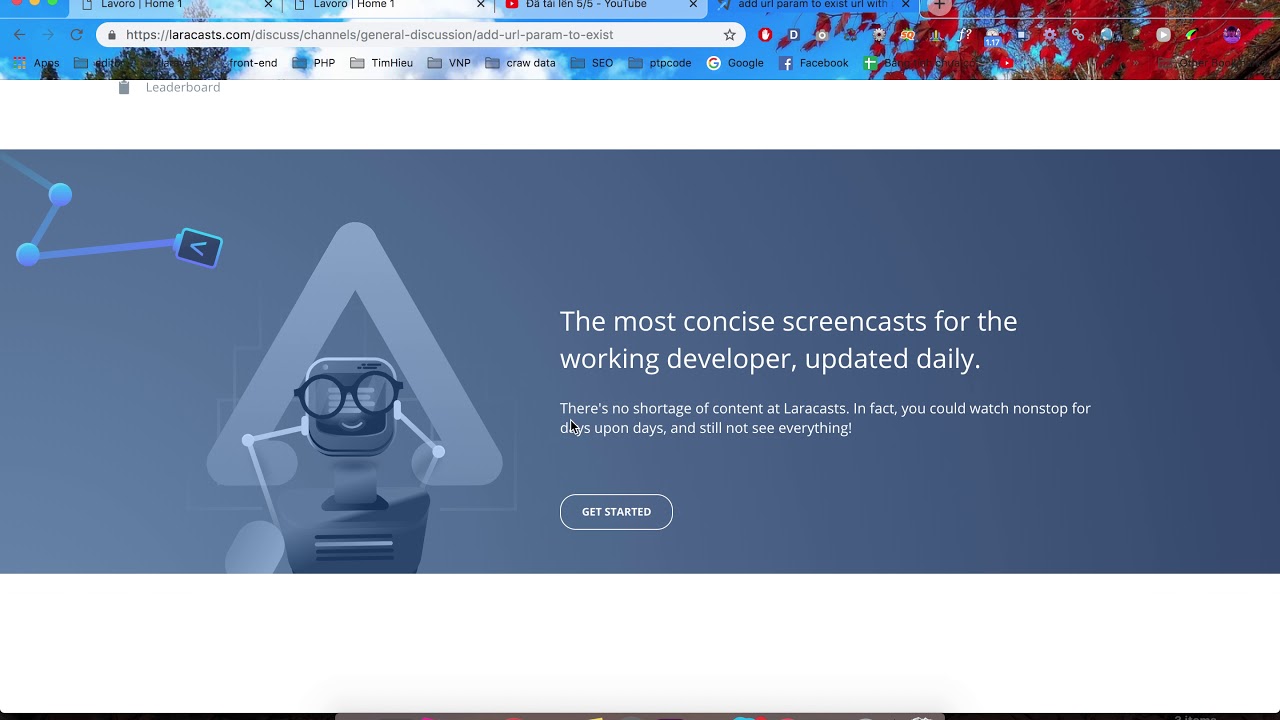
Task: Expand the TimHieu bookmarks folder
Action: (x=381, y=63)
